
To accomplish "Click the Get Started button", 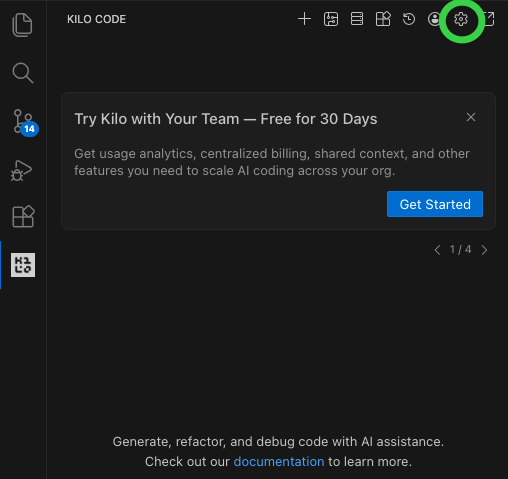I will (x=435, y=204).
